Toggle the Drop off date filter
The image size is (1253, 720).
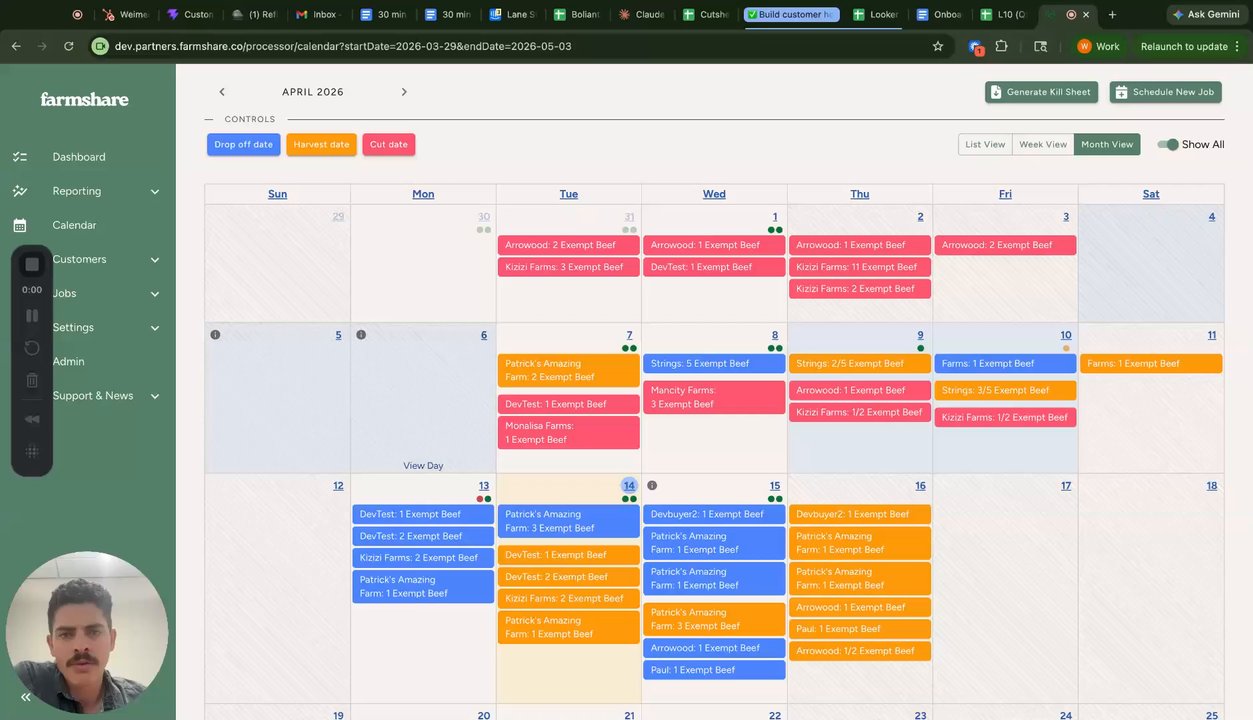click(x=243, y=145)
